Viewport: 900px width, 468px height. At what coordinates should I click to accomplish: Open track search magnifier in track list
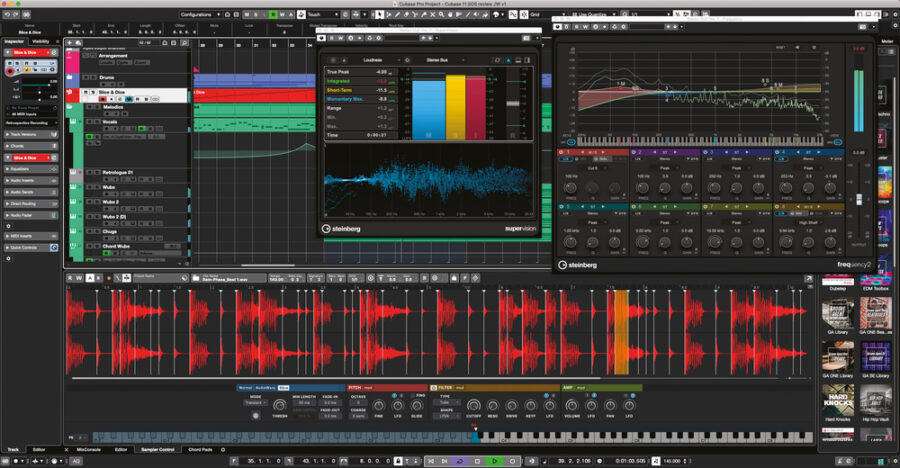click(184, 43)
